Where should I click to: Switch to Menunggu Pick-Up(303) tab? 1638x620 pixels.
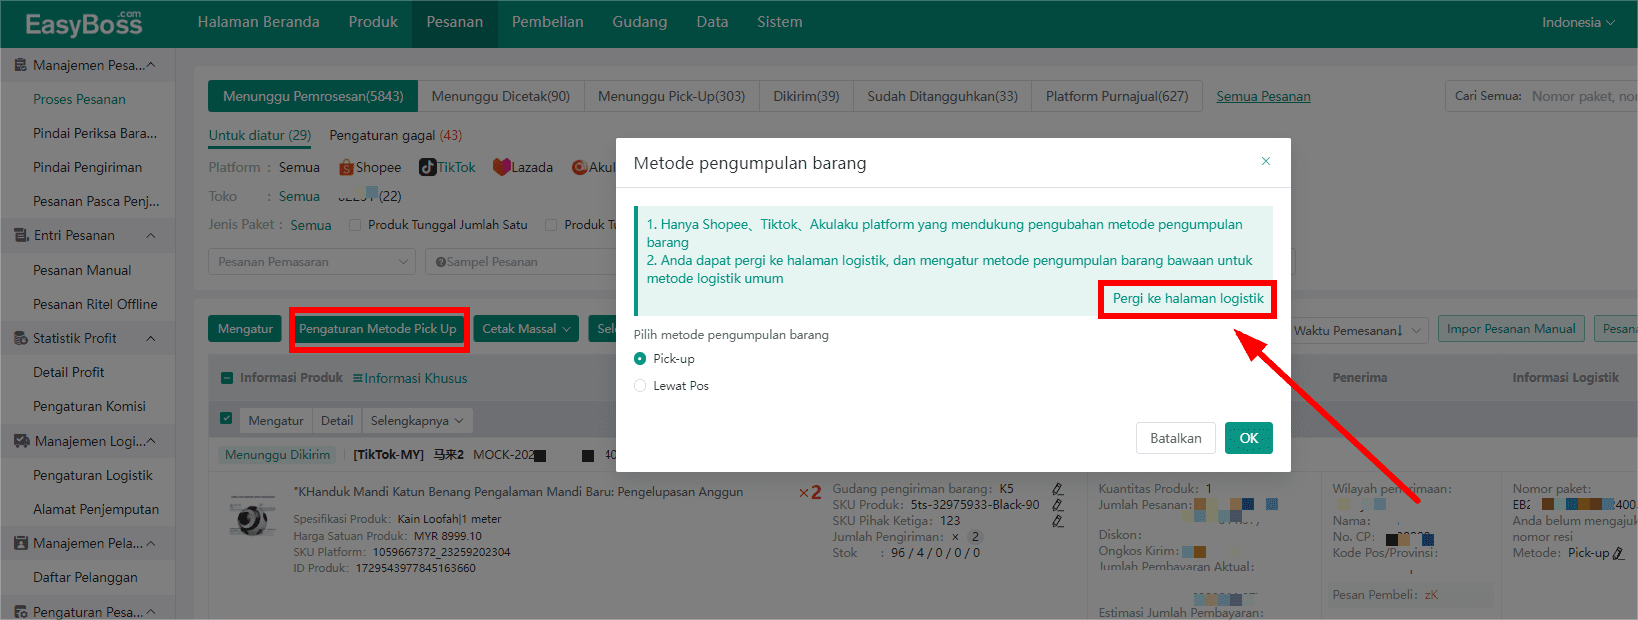click(x=671, y=96)
